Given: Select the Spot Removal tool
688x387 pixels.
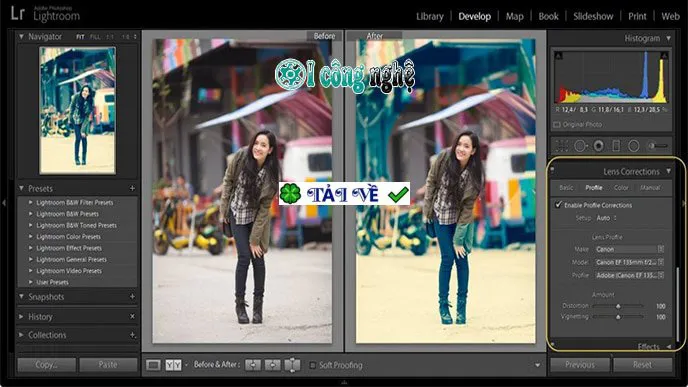Looking at the screenshot, I should 580,145.
